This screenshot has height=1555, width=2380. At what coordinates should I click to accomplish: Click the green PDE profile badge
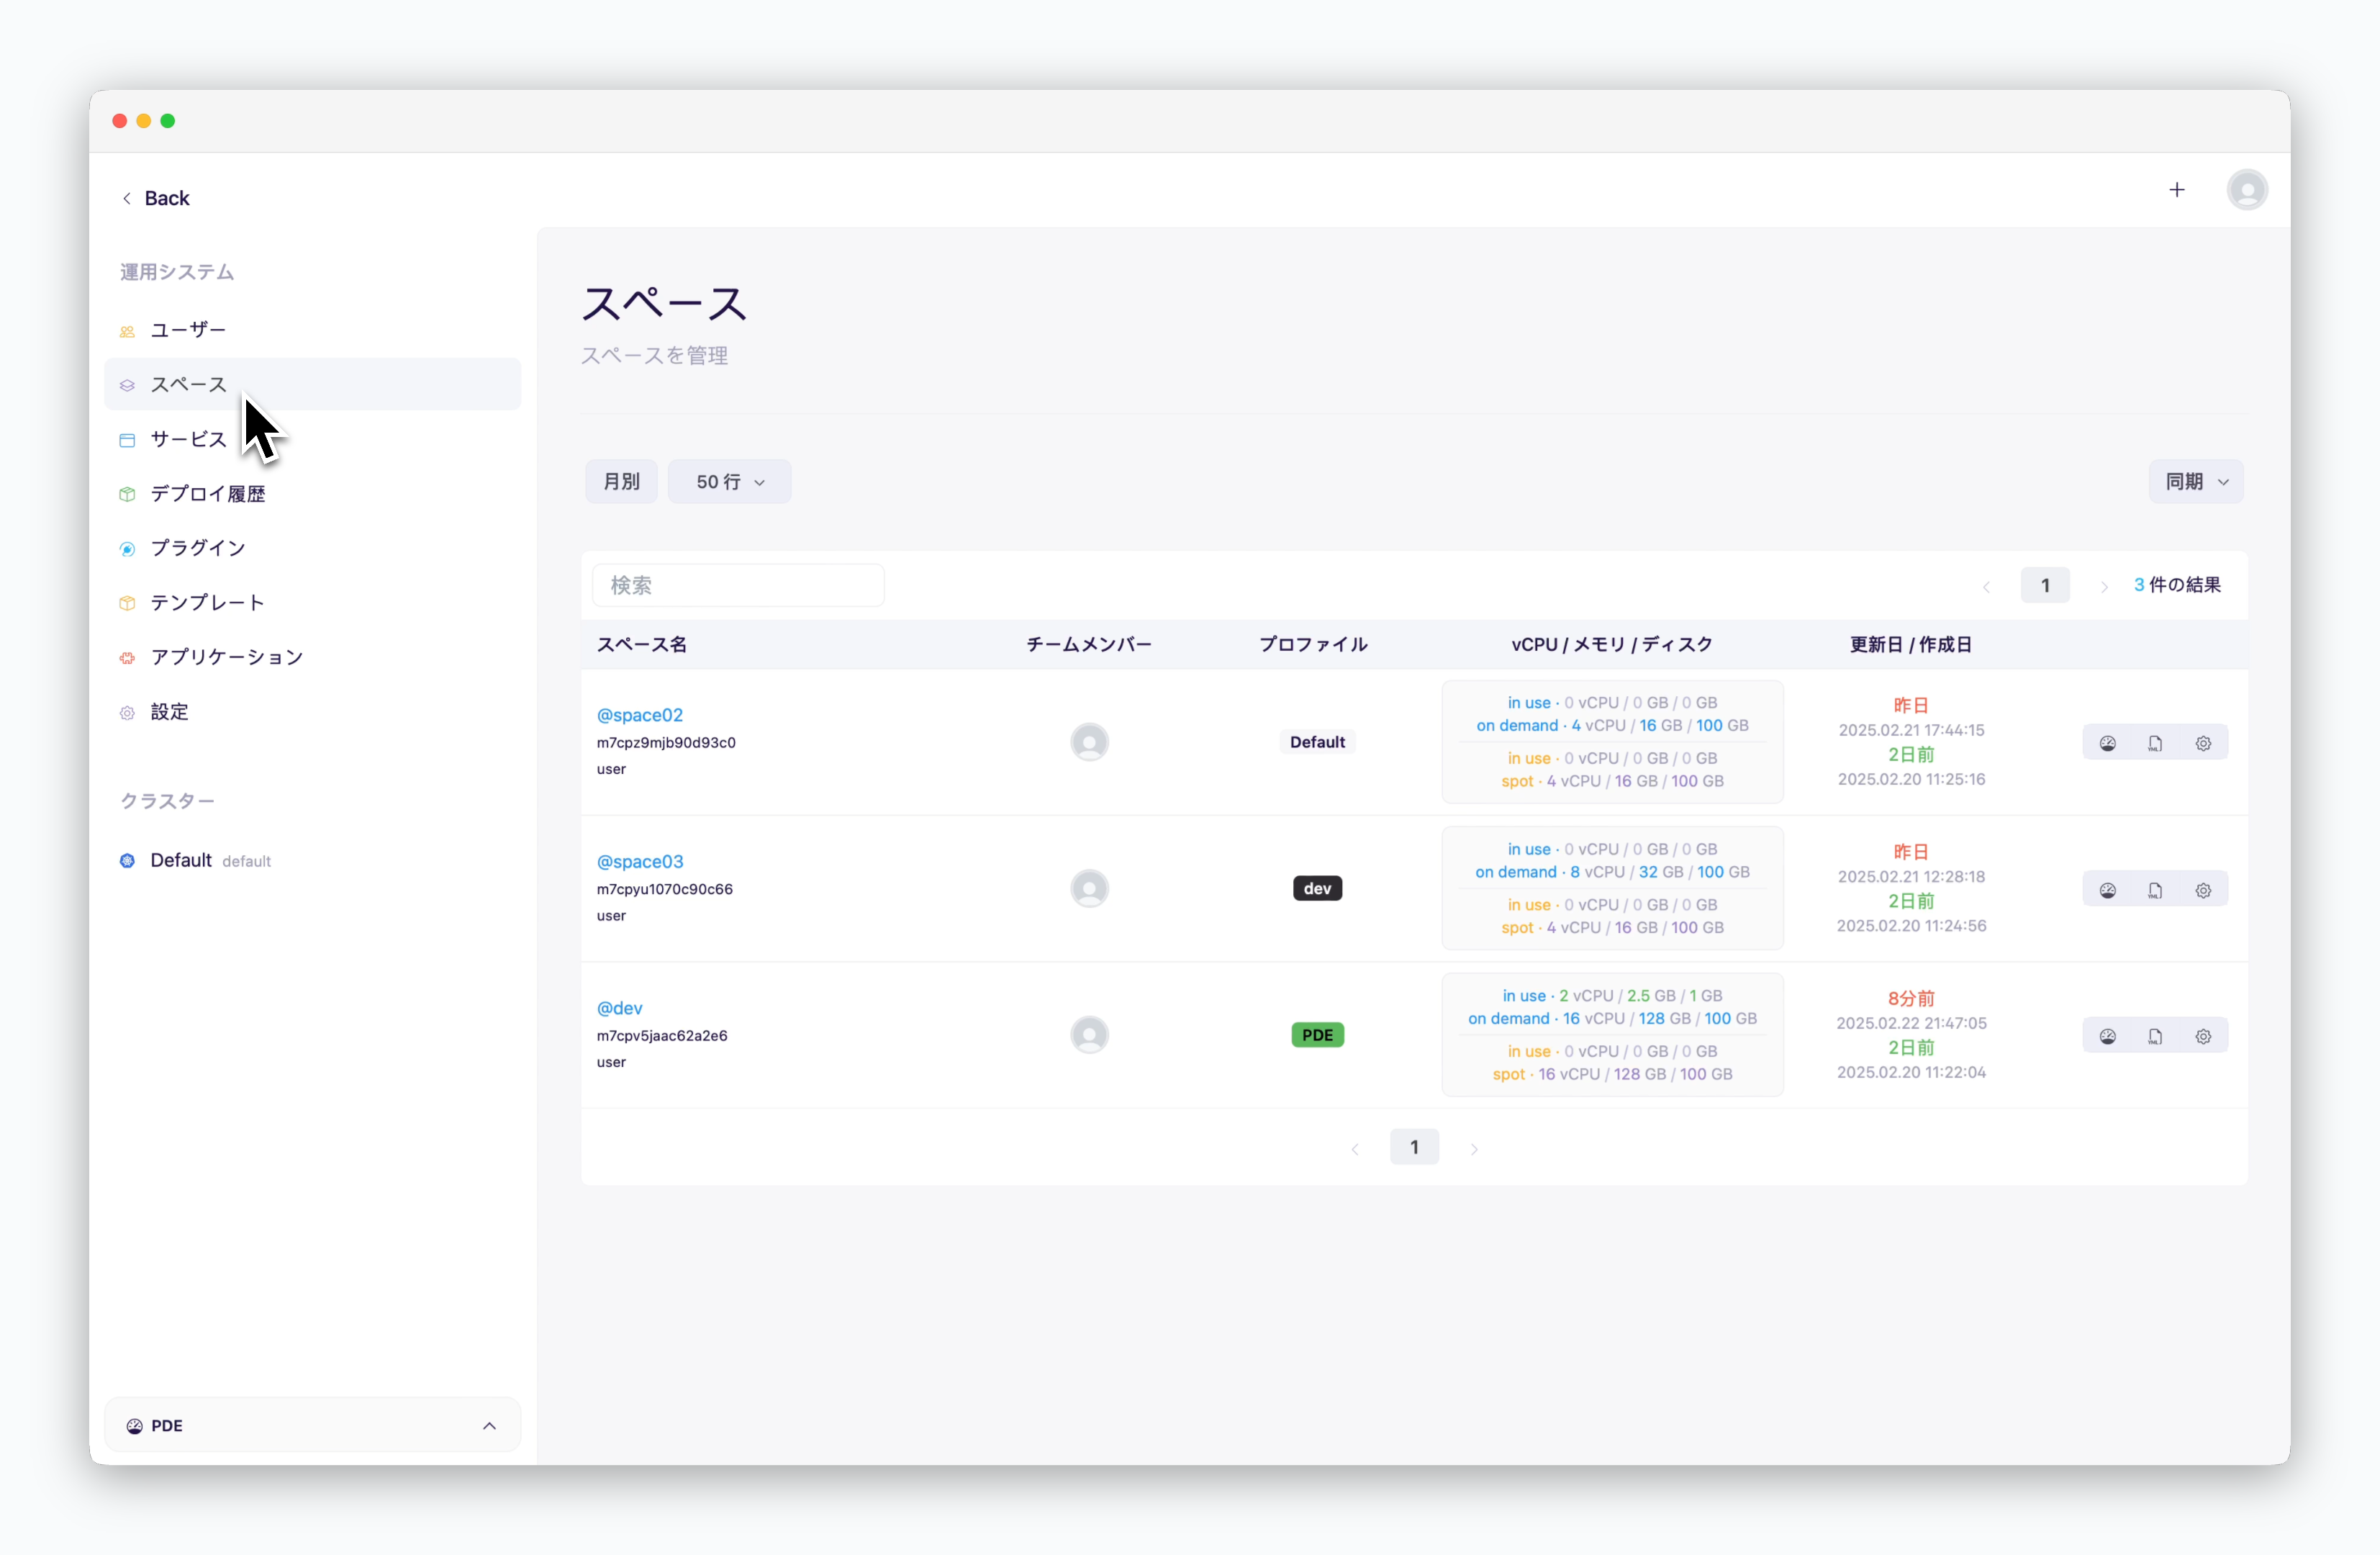(x=1317, y=1035)
